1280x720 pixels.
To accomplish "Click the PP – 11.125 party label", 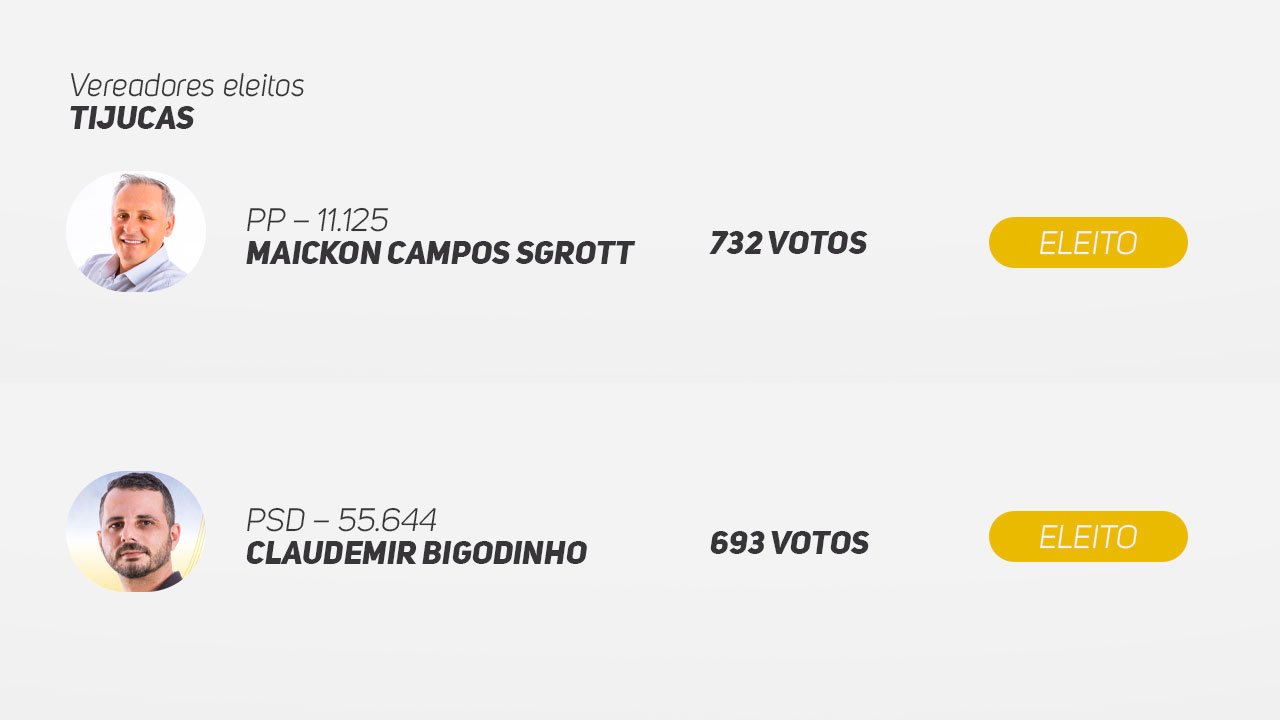I will [317, 220].
